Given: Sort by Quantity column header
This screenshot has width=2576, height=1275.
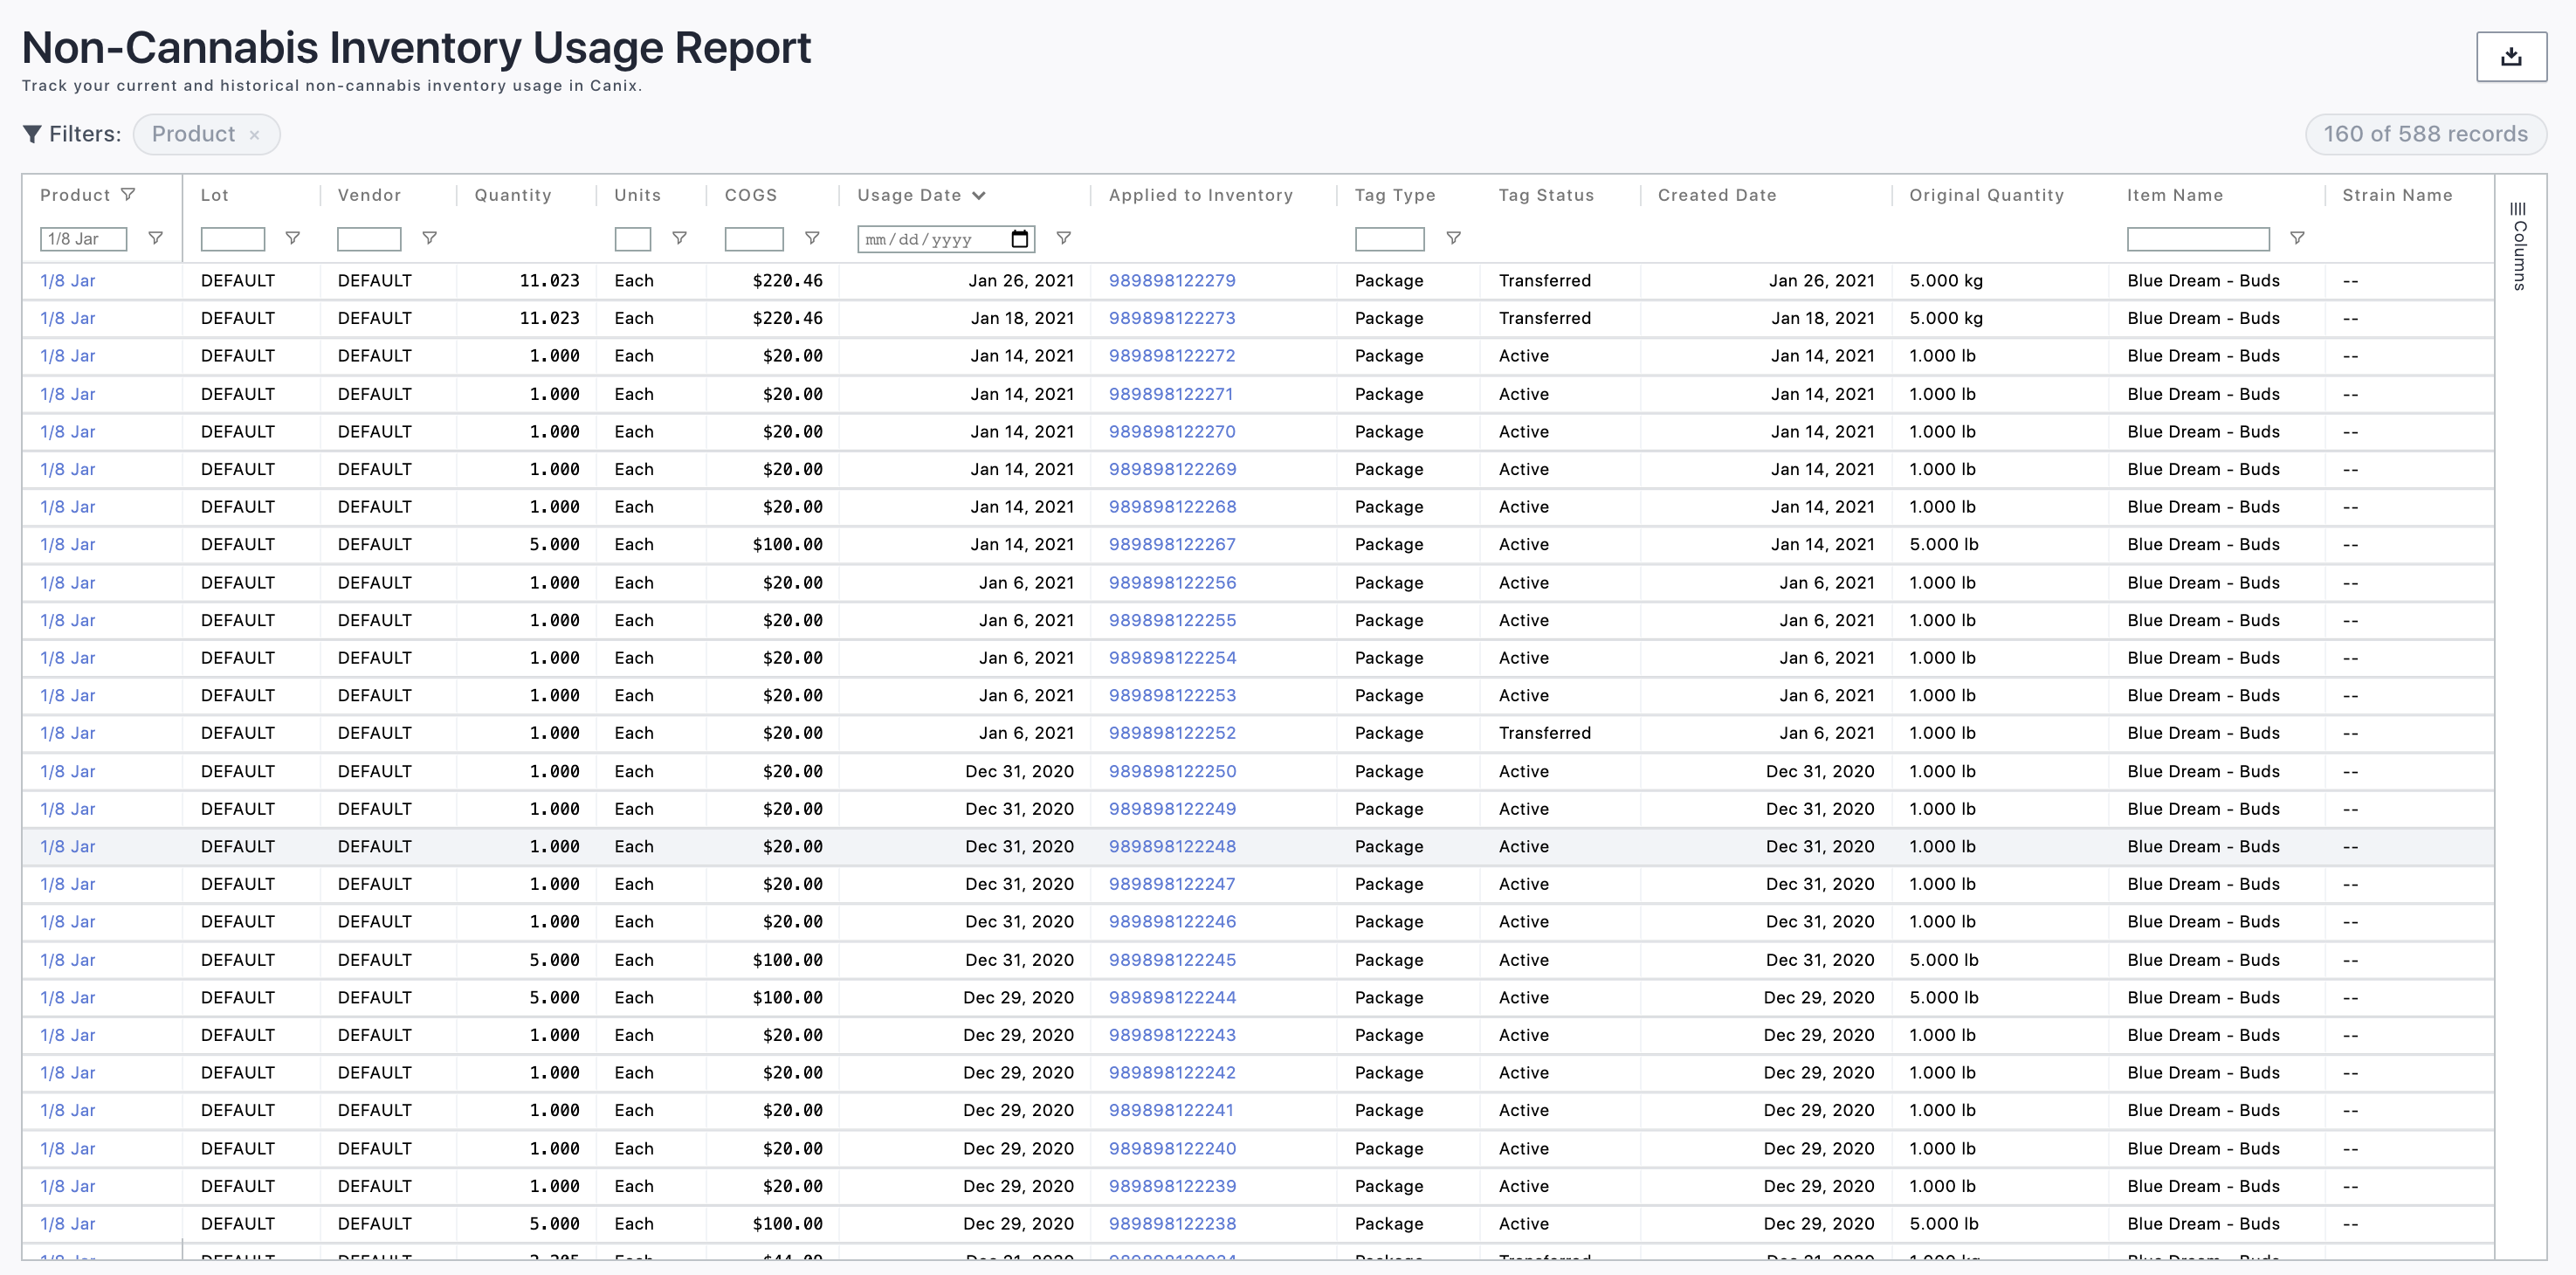Looking at the screenshot, I should 513,195.
